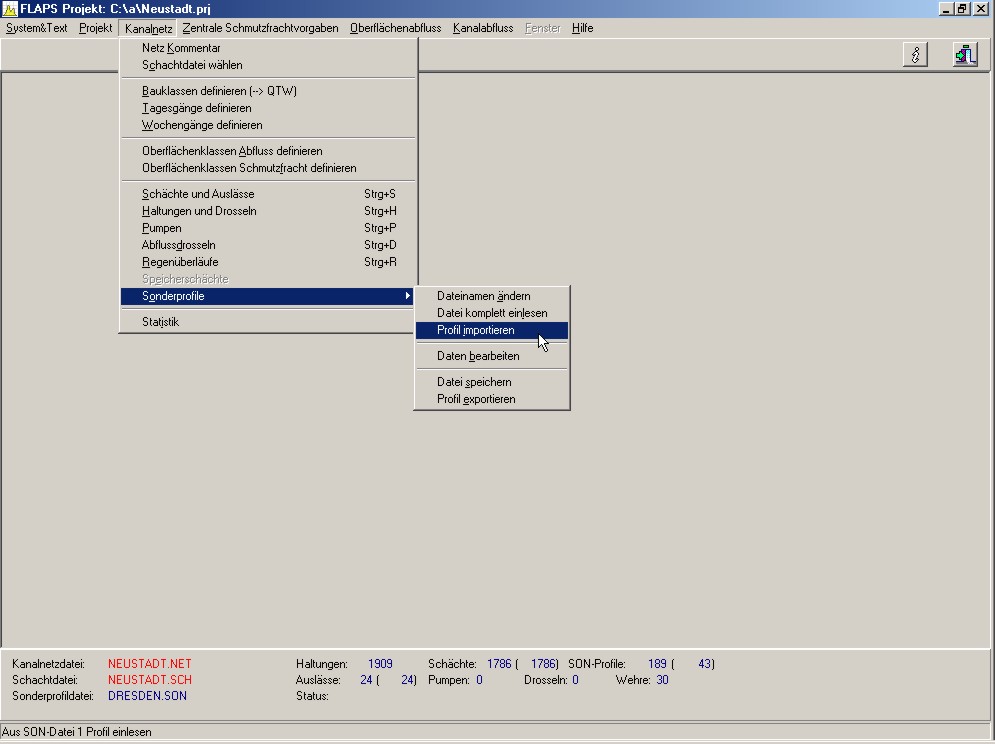The height and width of the screenshot is (744, 995).
Task: Click the NEUSTADT.SCH file name
Action: point(150,680)
